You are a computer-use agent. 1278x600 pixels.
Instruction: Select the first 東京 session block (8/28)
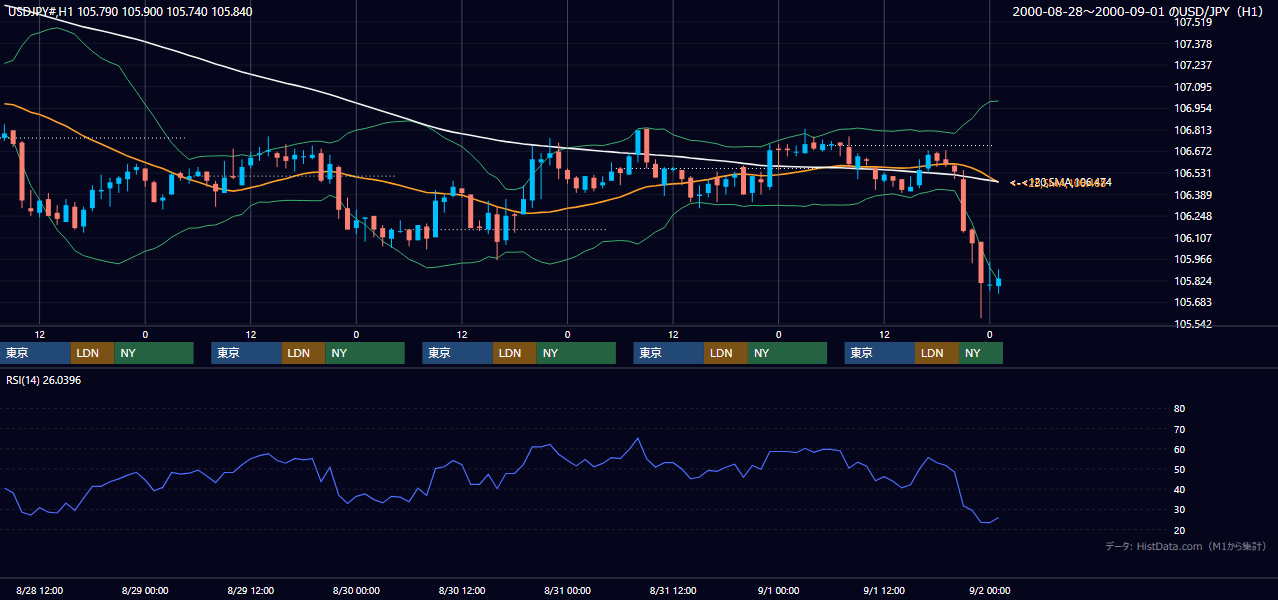35,353
